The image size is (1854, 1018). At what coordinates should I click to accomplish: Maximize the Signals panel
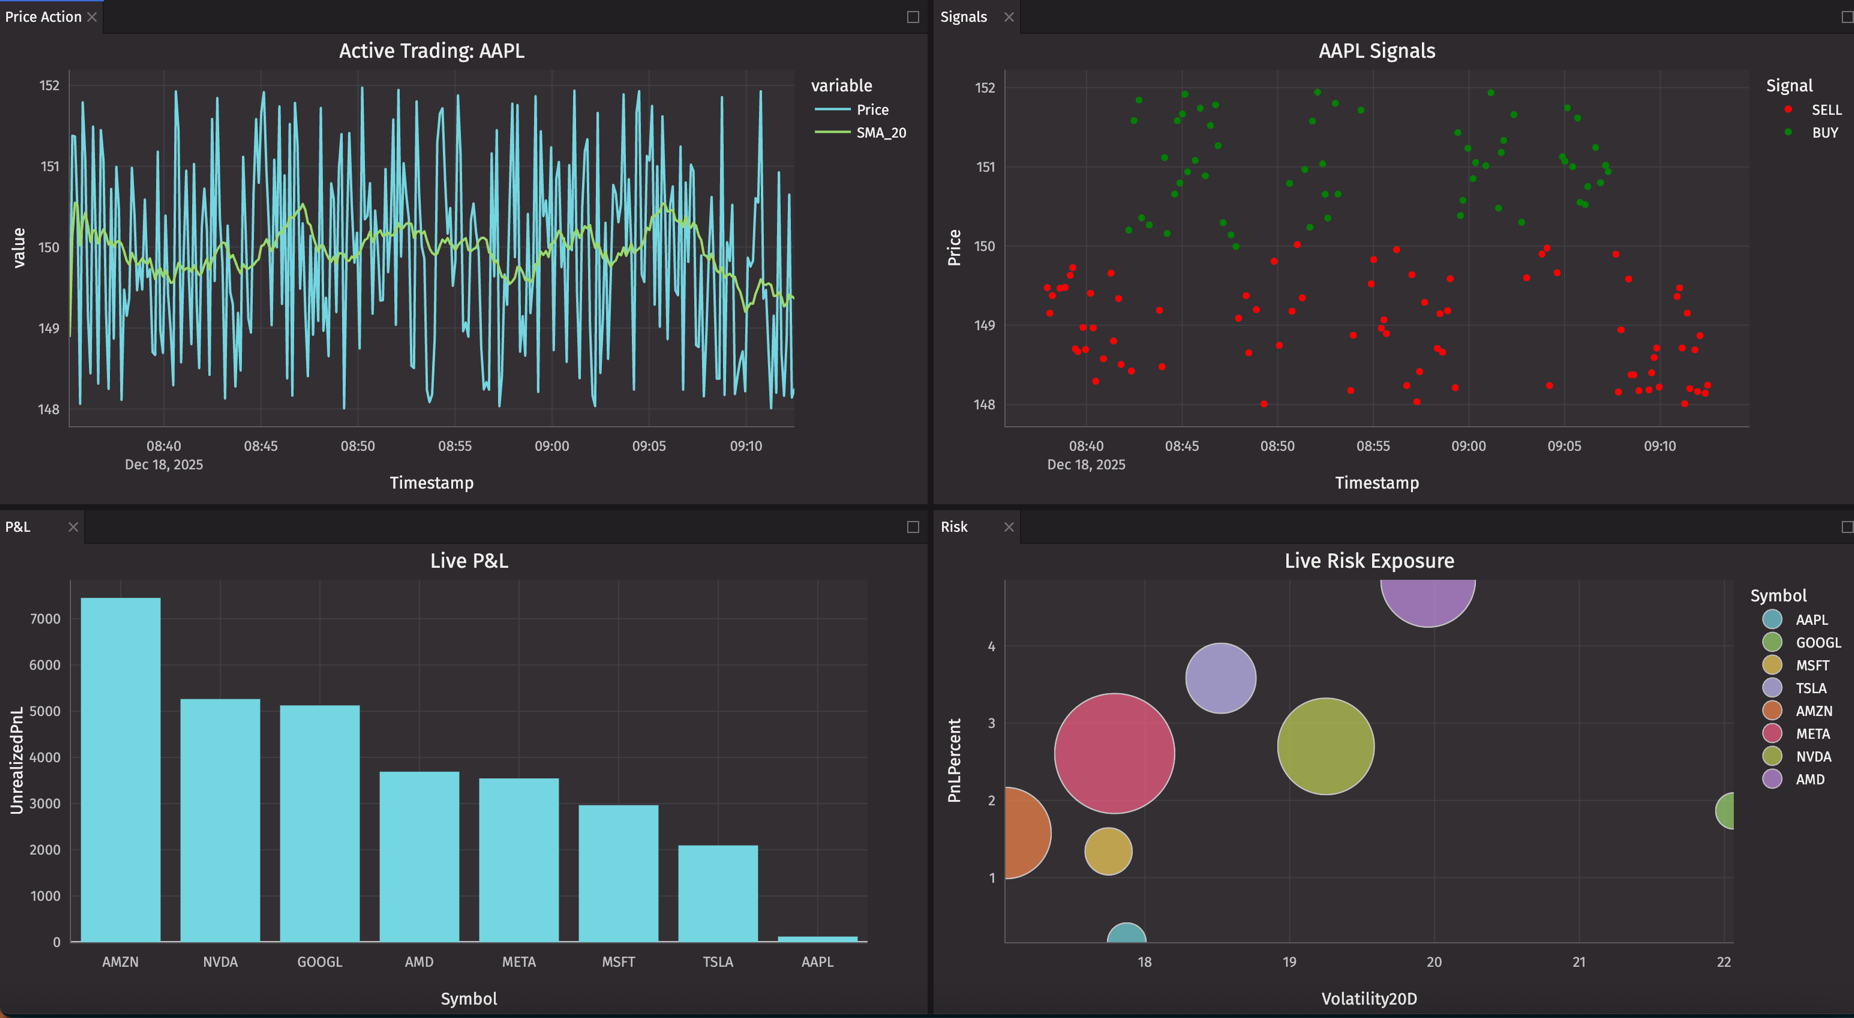tap(1846, 17)
